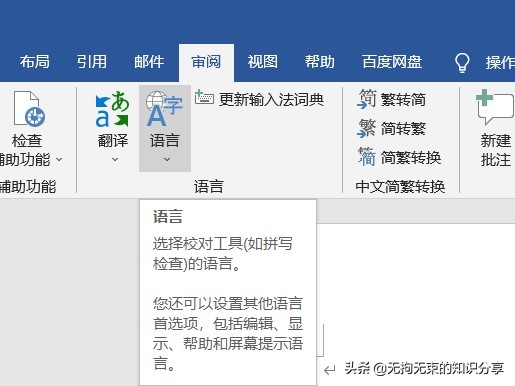This screenshot has width=515, height=386.
Task: Click the 检查 label under accessibility icon
Action: click(27, 140)
